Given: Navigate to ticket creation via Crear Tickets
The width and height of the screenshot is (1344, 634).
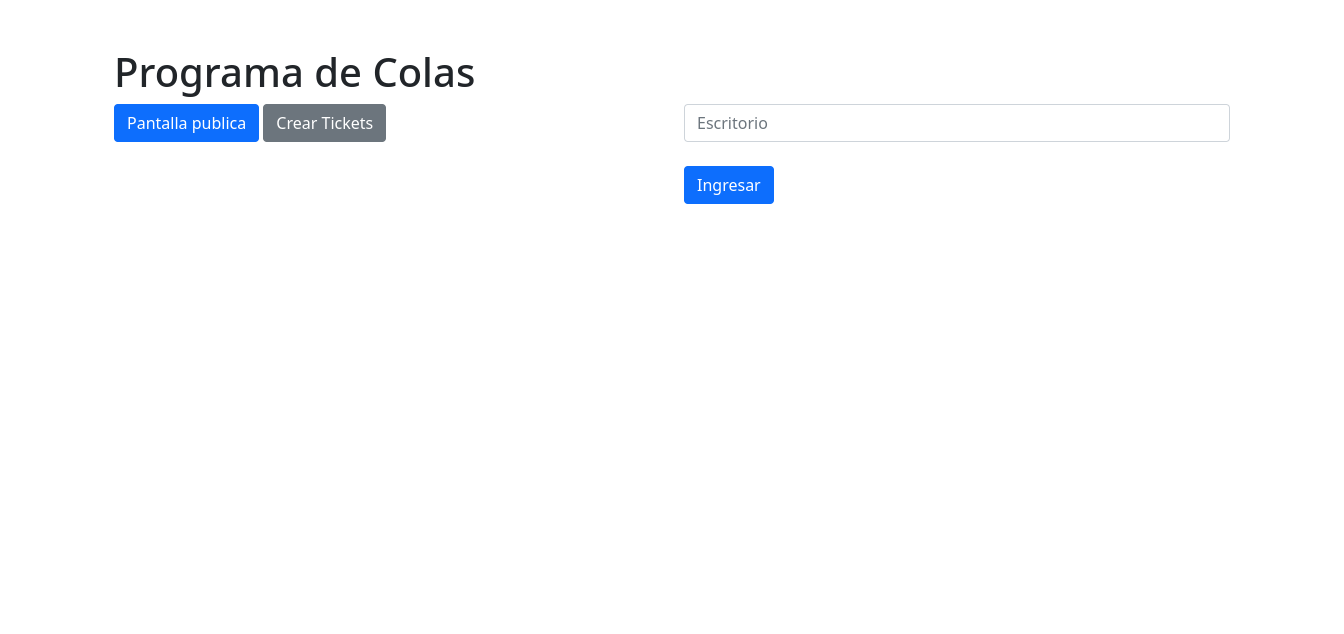Looking at the screenshot, I should pyautogui.click(x=324, y=123).
